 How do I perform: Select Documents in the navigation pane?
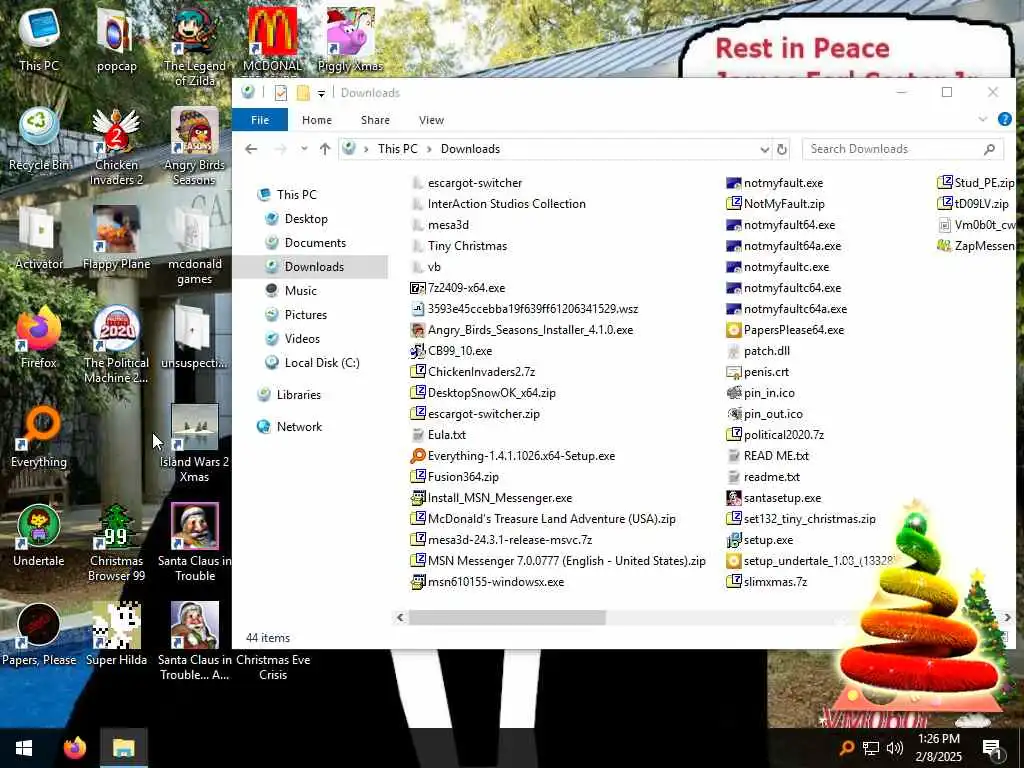tap(315, 243)
